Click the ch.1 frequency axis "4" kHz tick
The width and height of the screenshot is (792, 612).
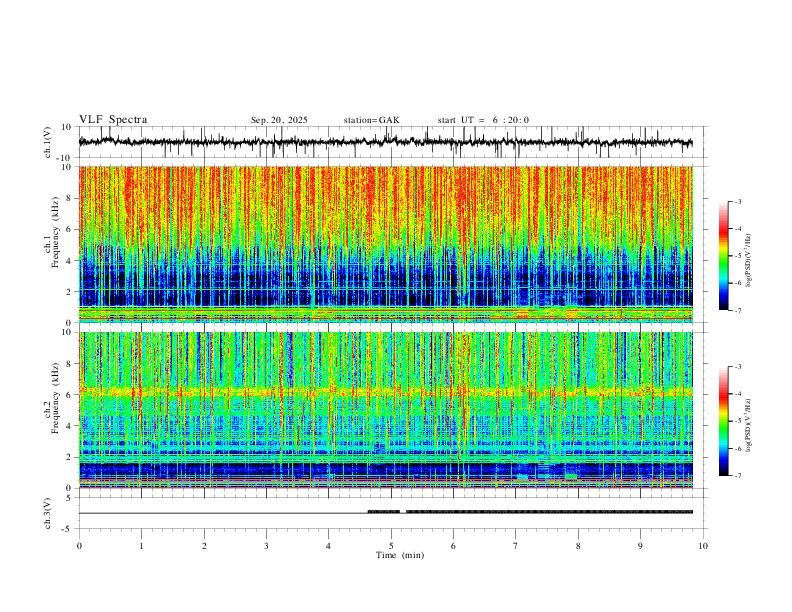point(69,261)
